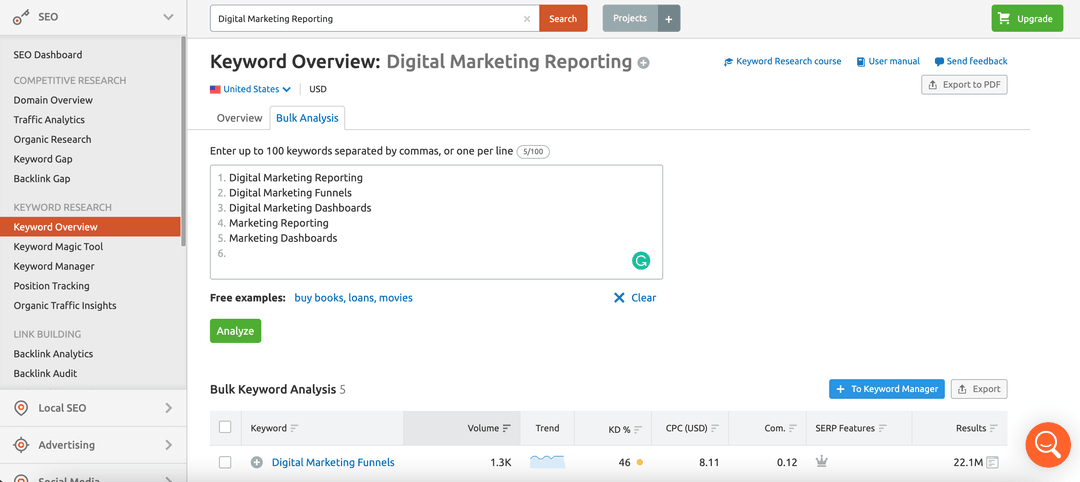This screenshot has width=1080, height=482.
Task: Open the SERP results icon beside 22.1M
Action: [993, 463]
